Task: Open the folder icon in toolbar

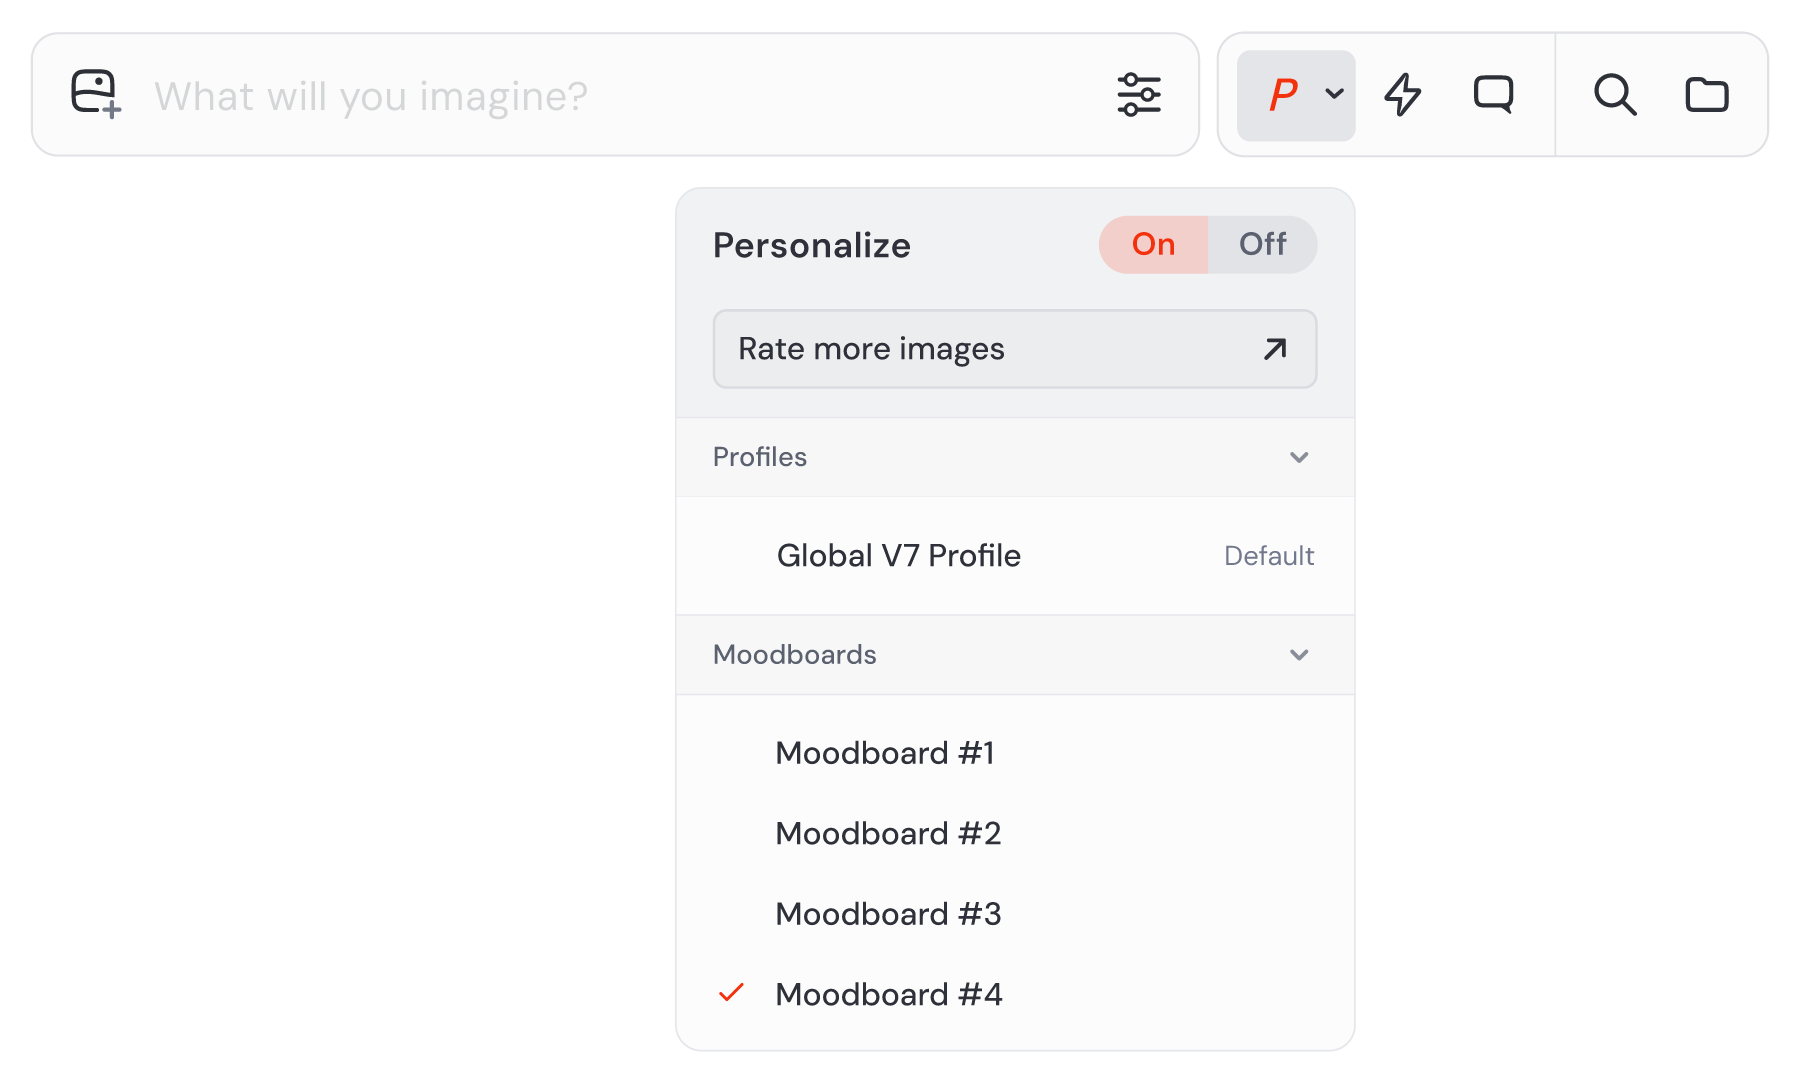Action: tap(1706, 95)
